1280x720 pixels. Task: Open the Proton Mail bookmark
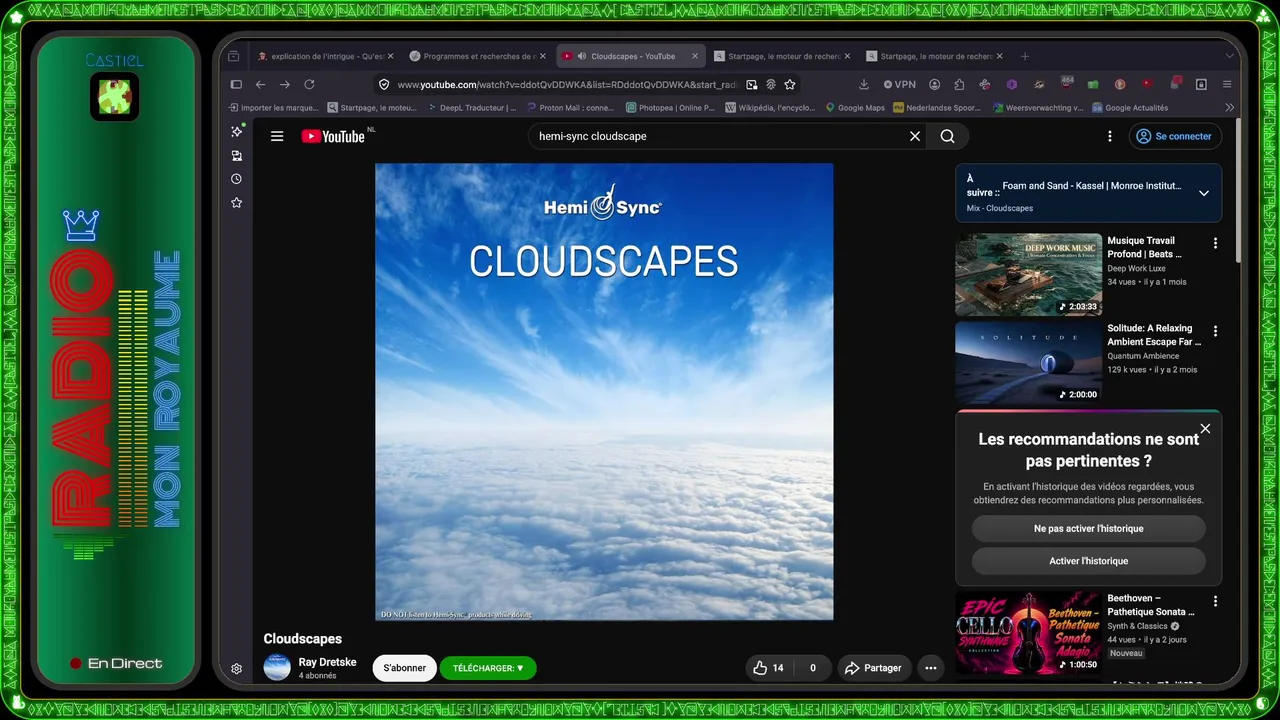click(x=570, y=107)
